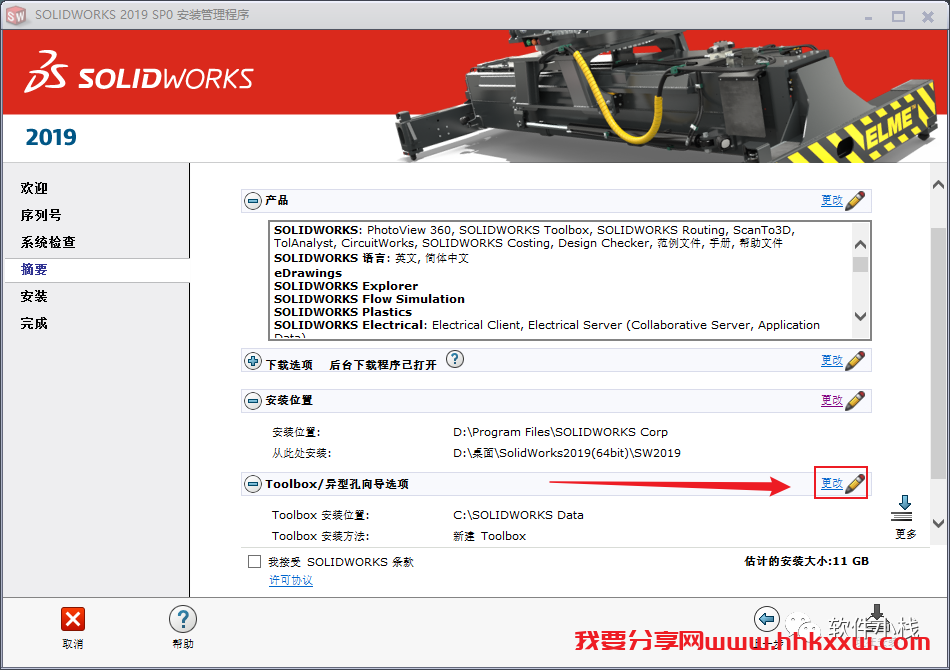This screenshot has width=950, height=670.
Task: Click the red X cancel icon
Action: click(x=73, y=619)
